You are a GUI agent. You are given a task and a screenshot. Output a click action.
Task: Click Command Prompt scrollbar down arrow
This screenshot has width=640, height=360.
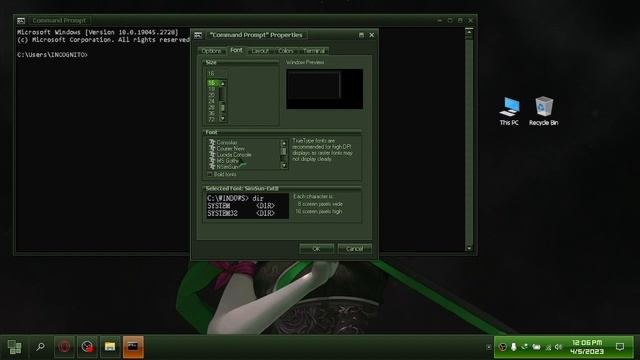pyautogui.click(x=469, y=248)
